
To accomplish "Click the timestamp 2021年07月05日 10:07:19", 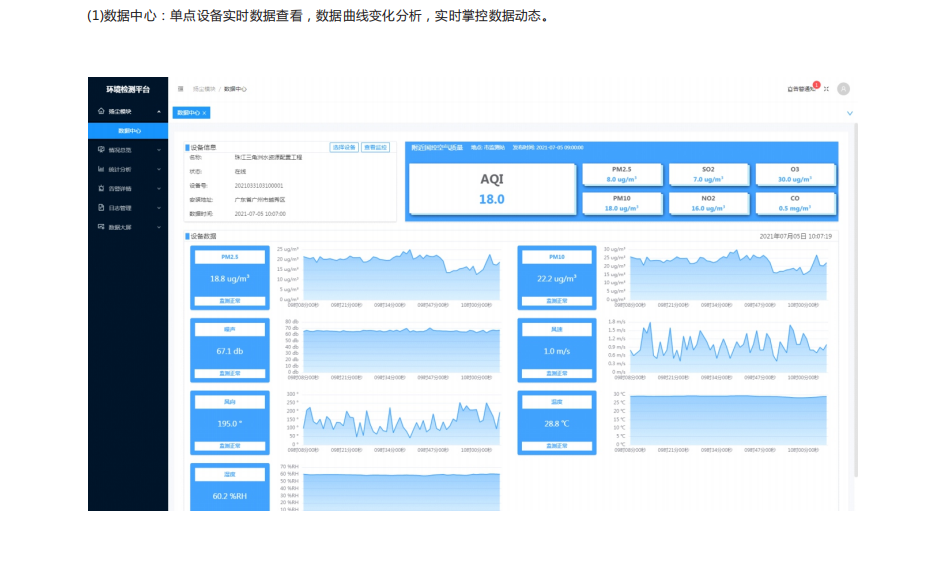I will point(795,236).
